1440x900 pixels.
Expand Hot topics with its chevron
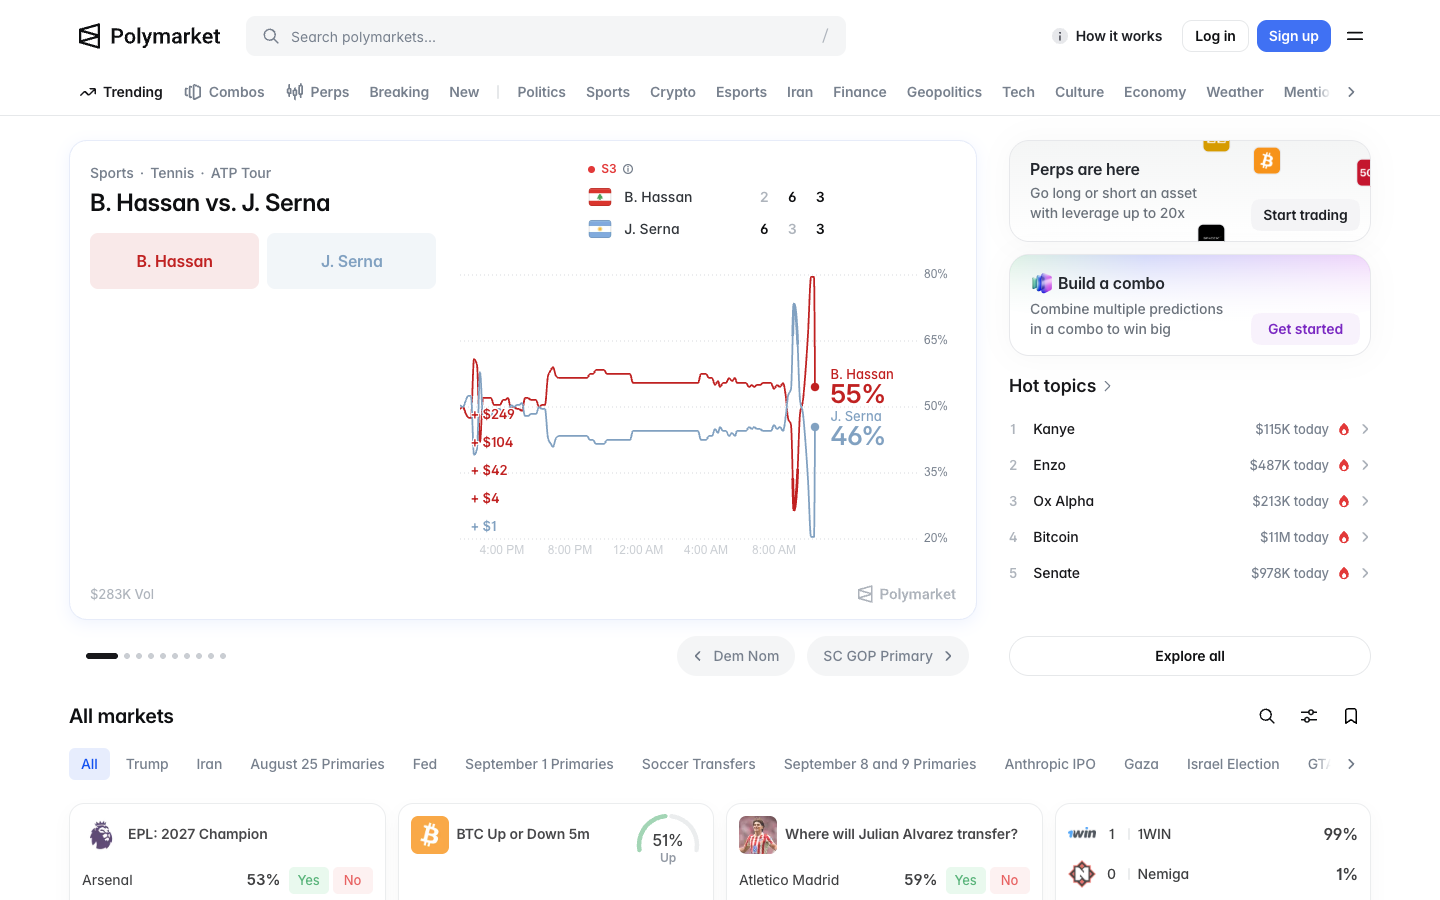pos(1108,386)
